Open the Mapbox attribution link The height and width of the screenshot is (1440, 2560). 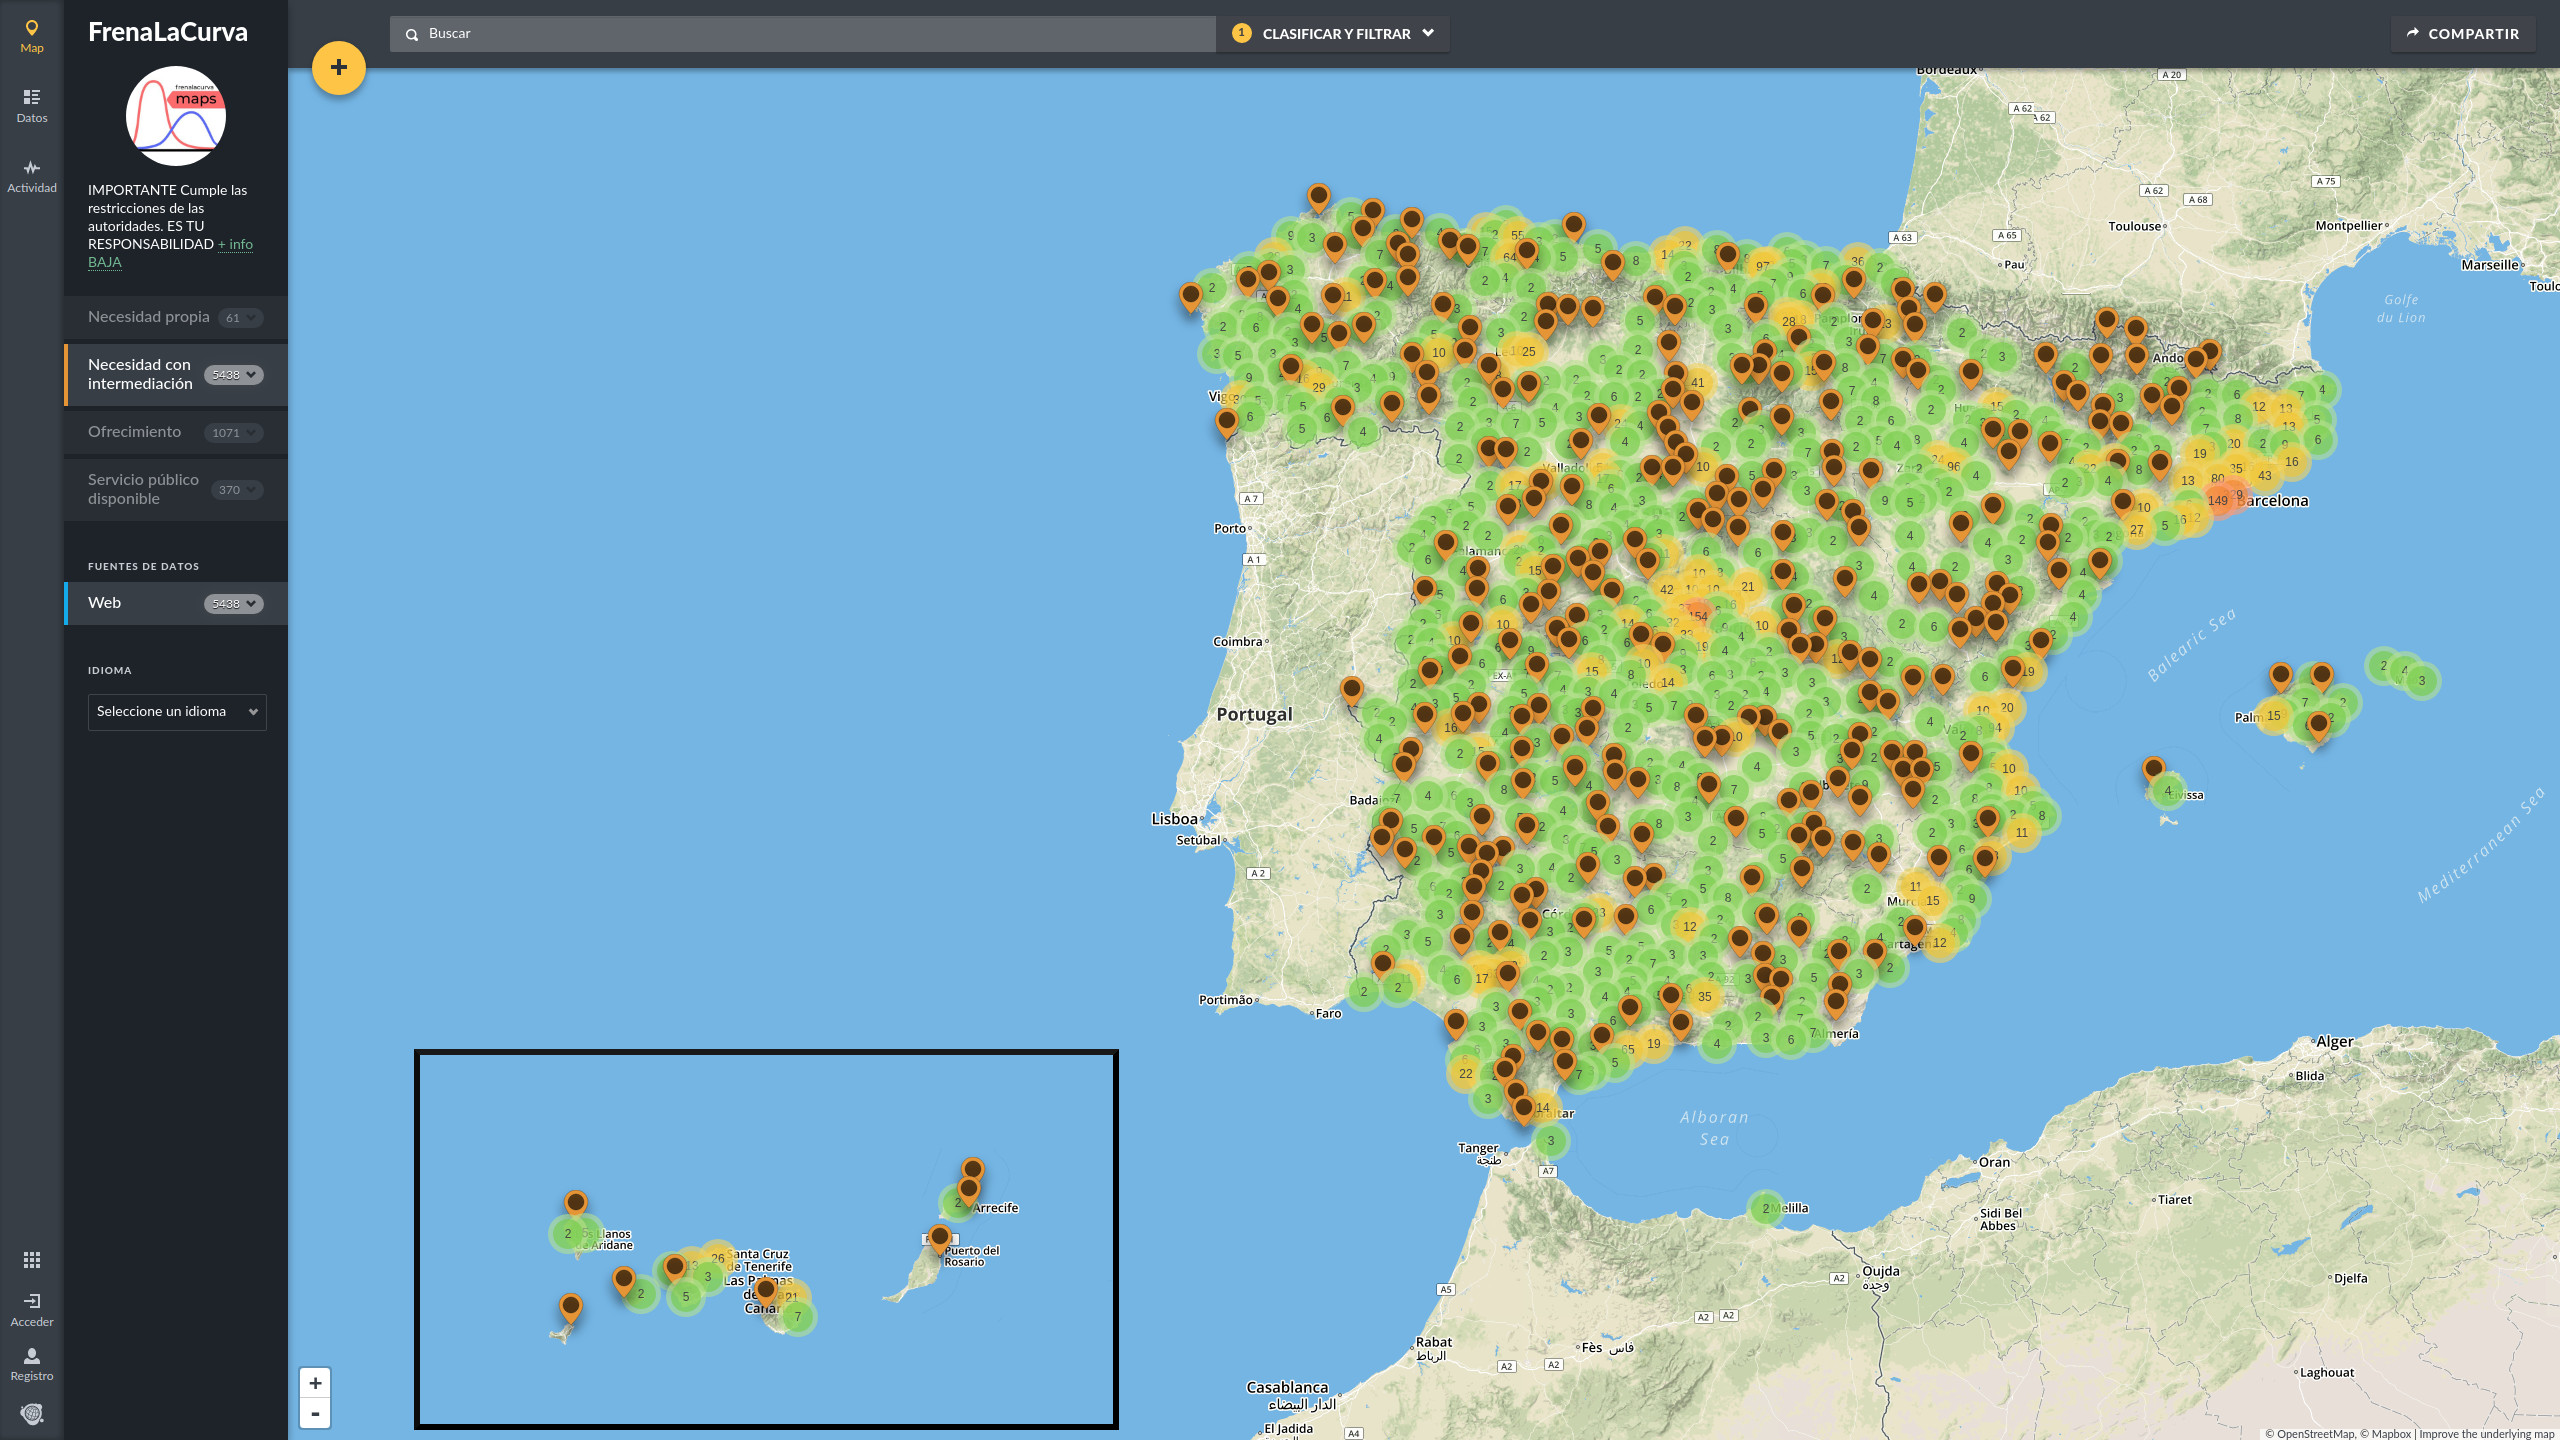coord(2385,1434)
